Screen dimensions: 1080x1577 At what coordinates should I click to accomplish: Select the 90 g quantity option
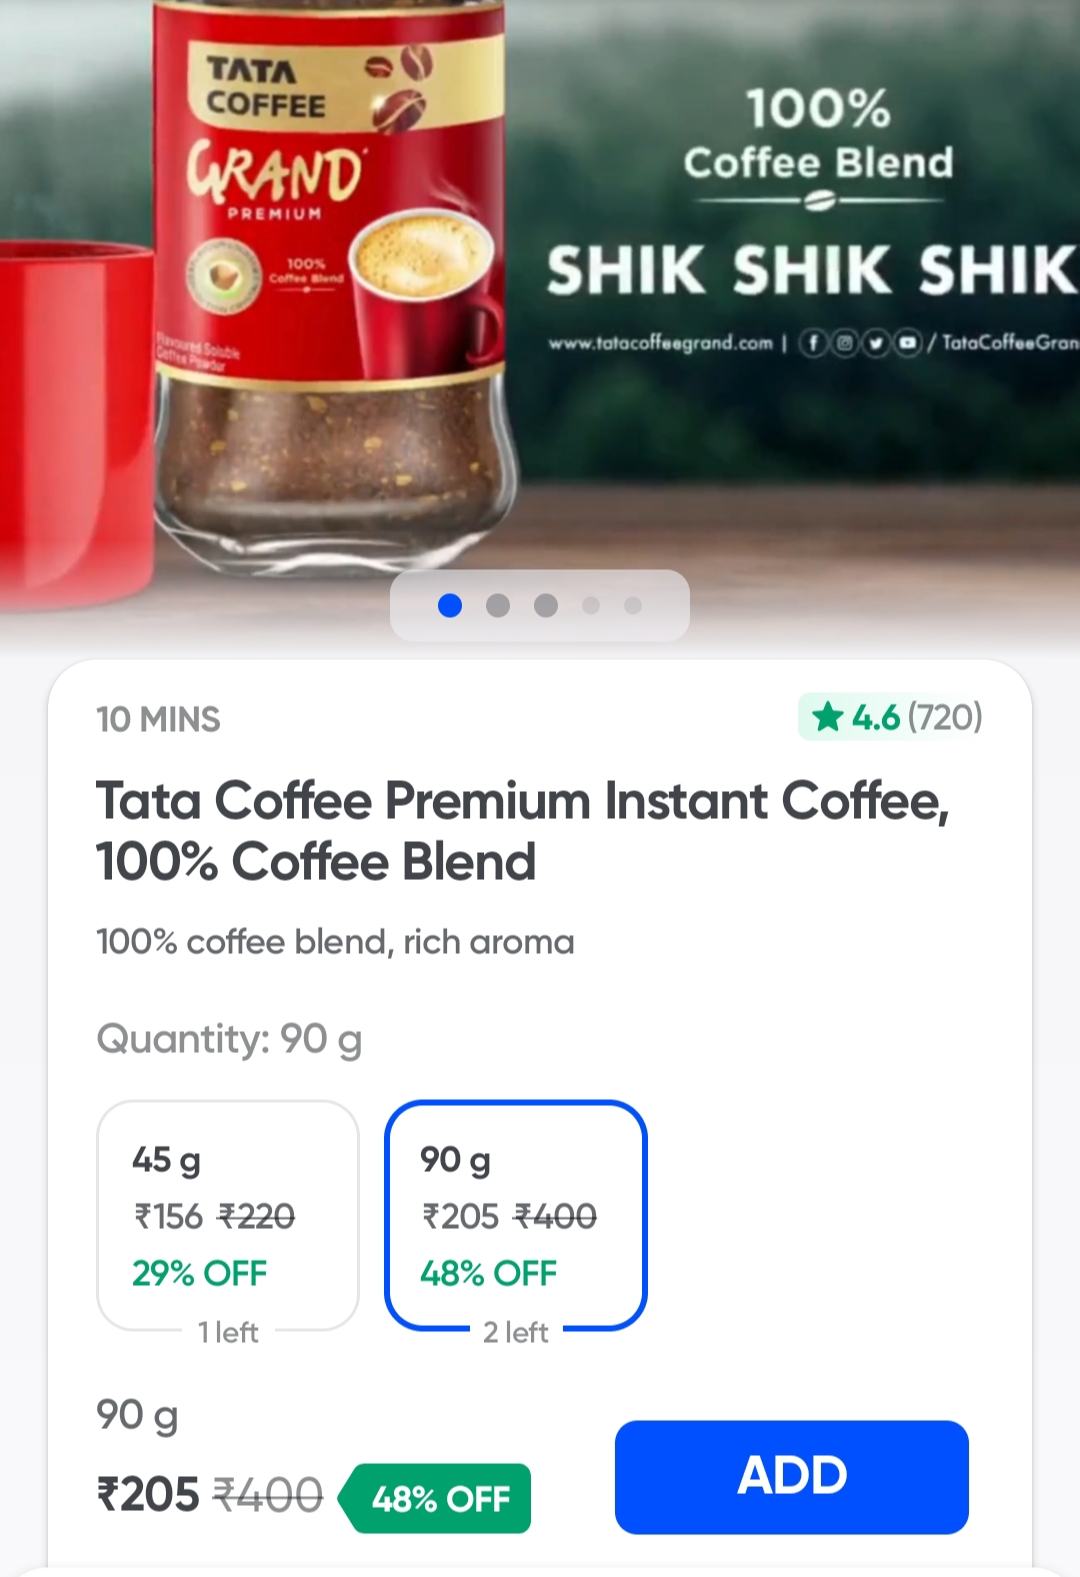(x=516, y=1215)
